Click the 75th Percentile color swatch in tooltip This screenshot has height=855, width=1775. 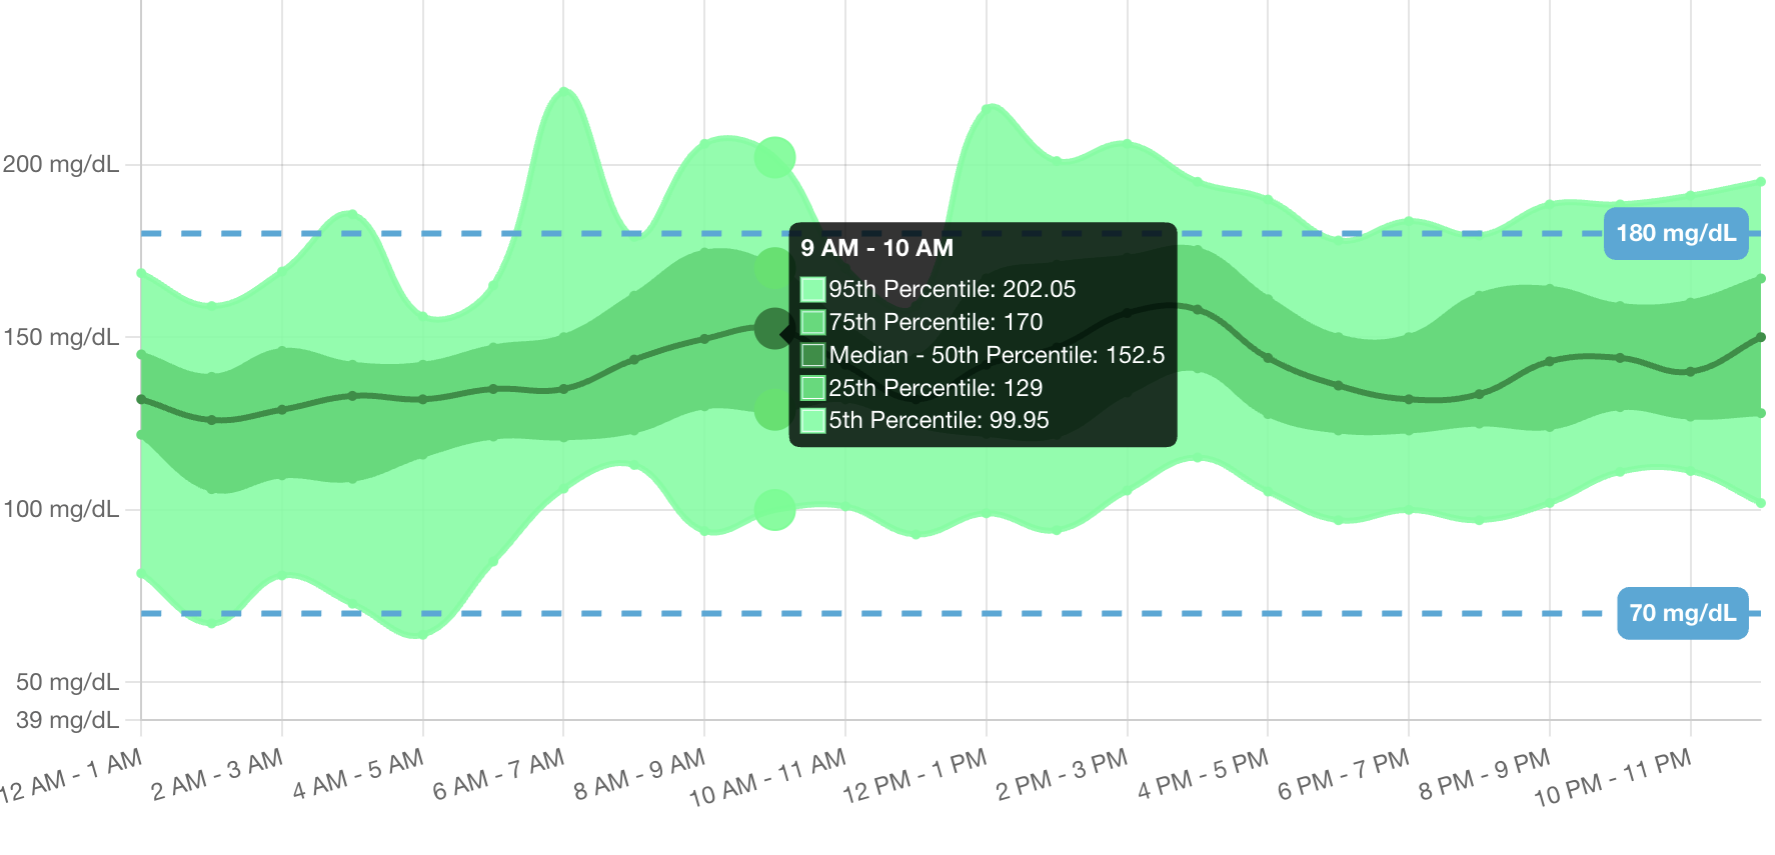(x=813, y=322)
